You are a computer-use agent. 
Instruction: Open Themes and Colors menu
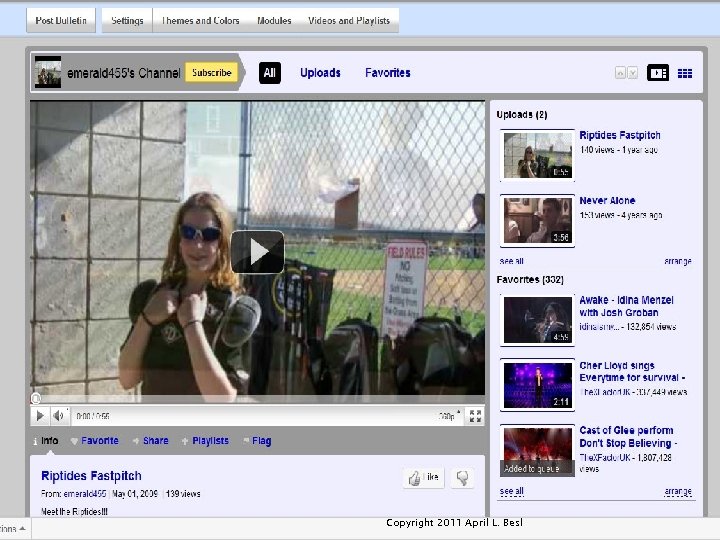coord(201,21)
